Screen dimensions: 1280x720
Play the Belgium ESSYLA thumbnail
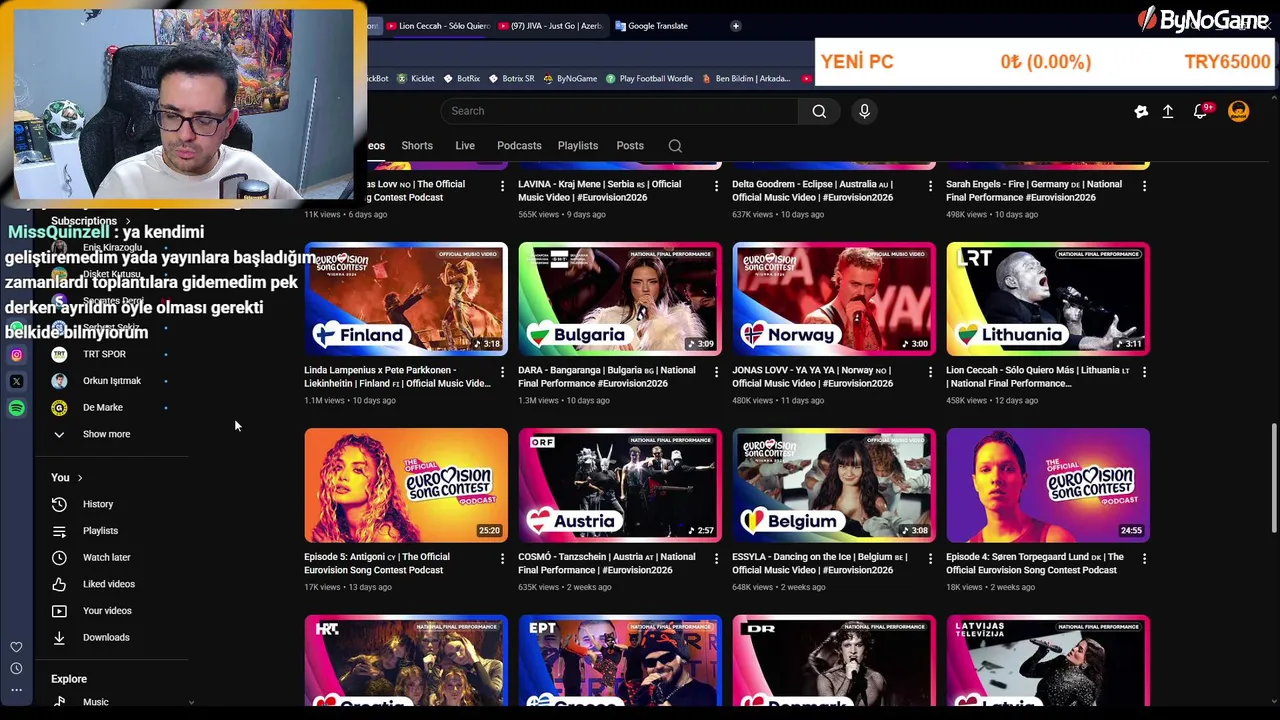pos(834,485)
